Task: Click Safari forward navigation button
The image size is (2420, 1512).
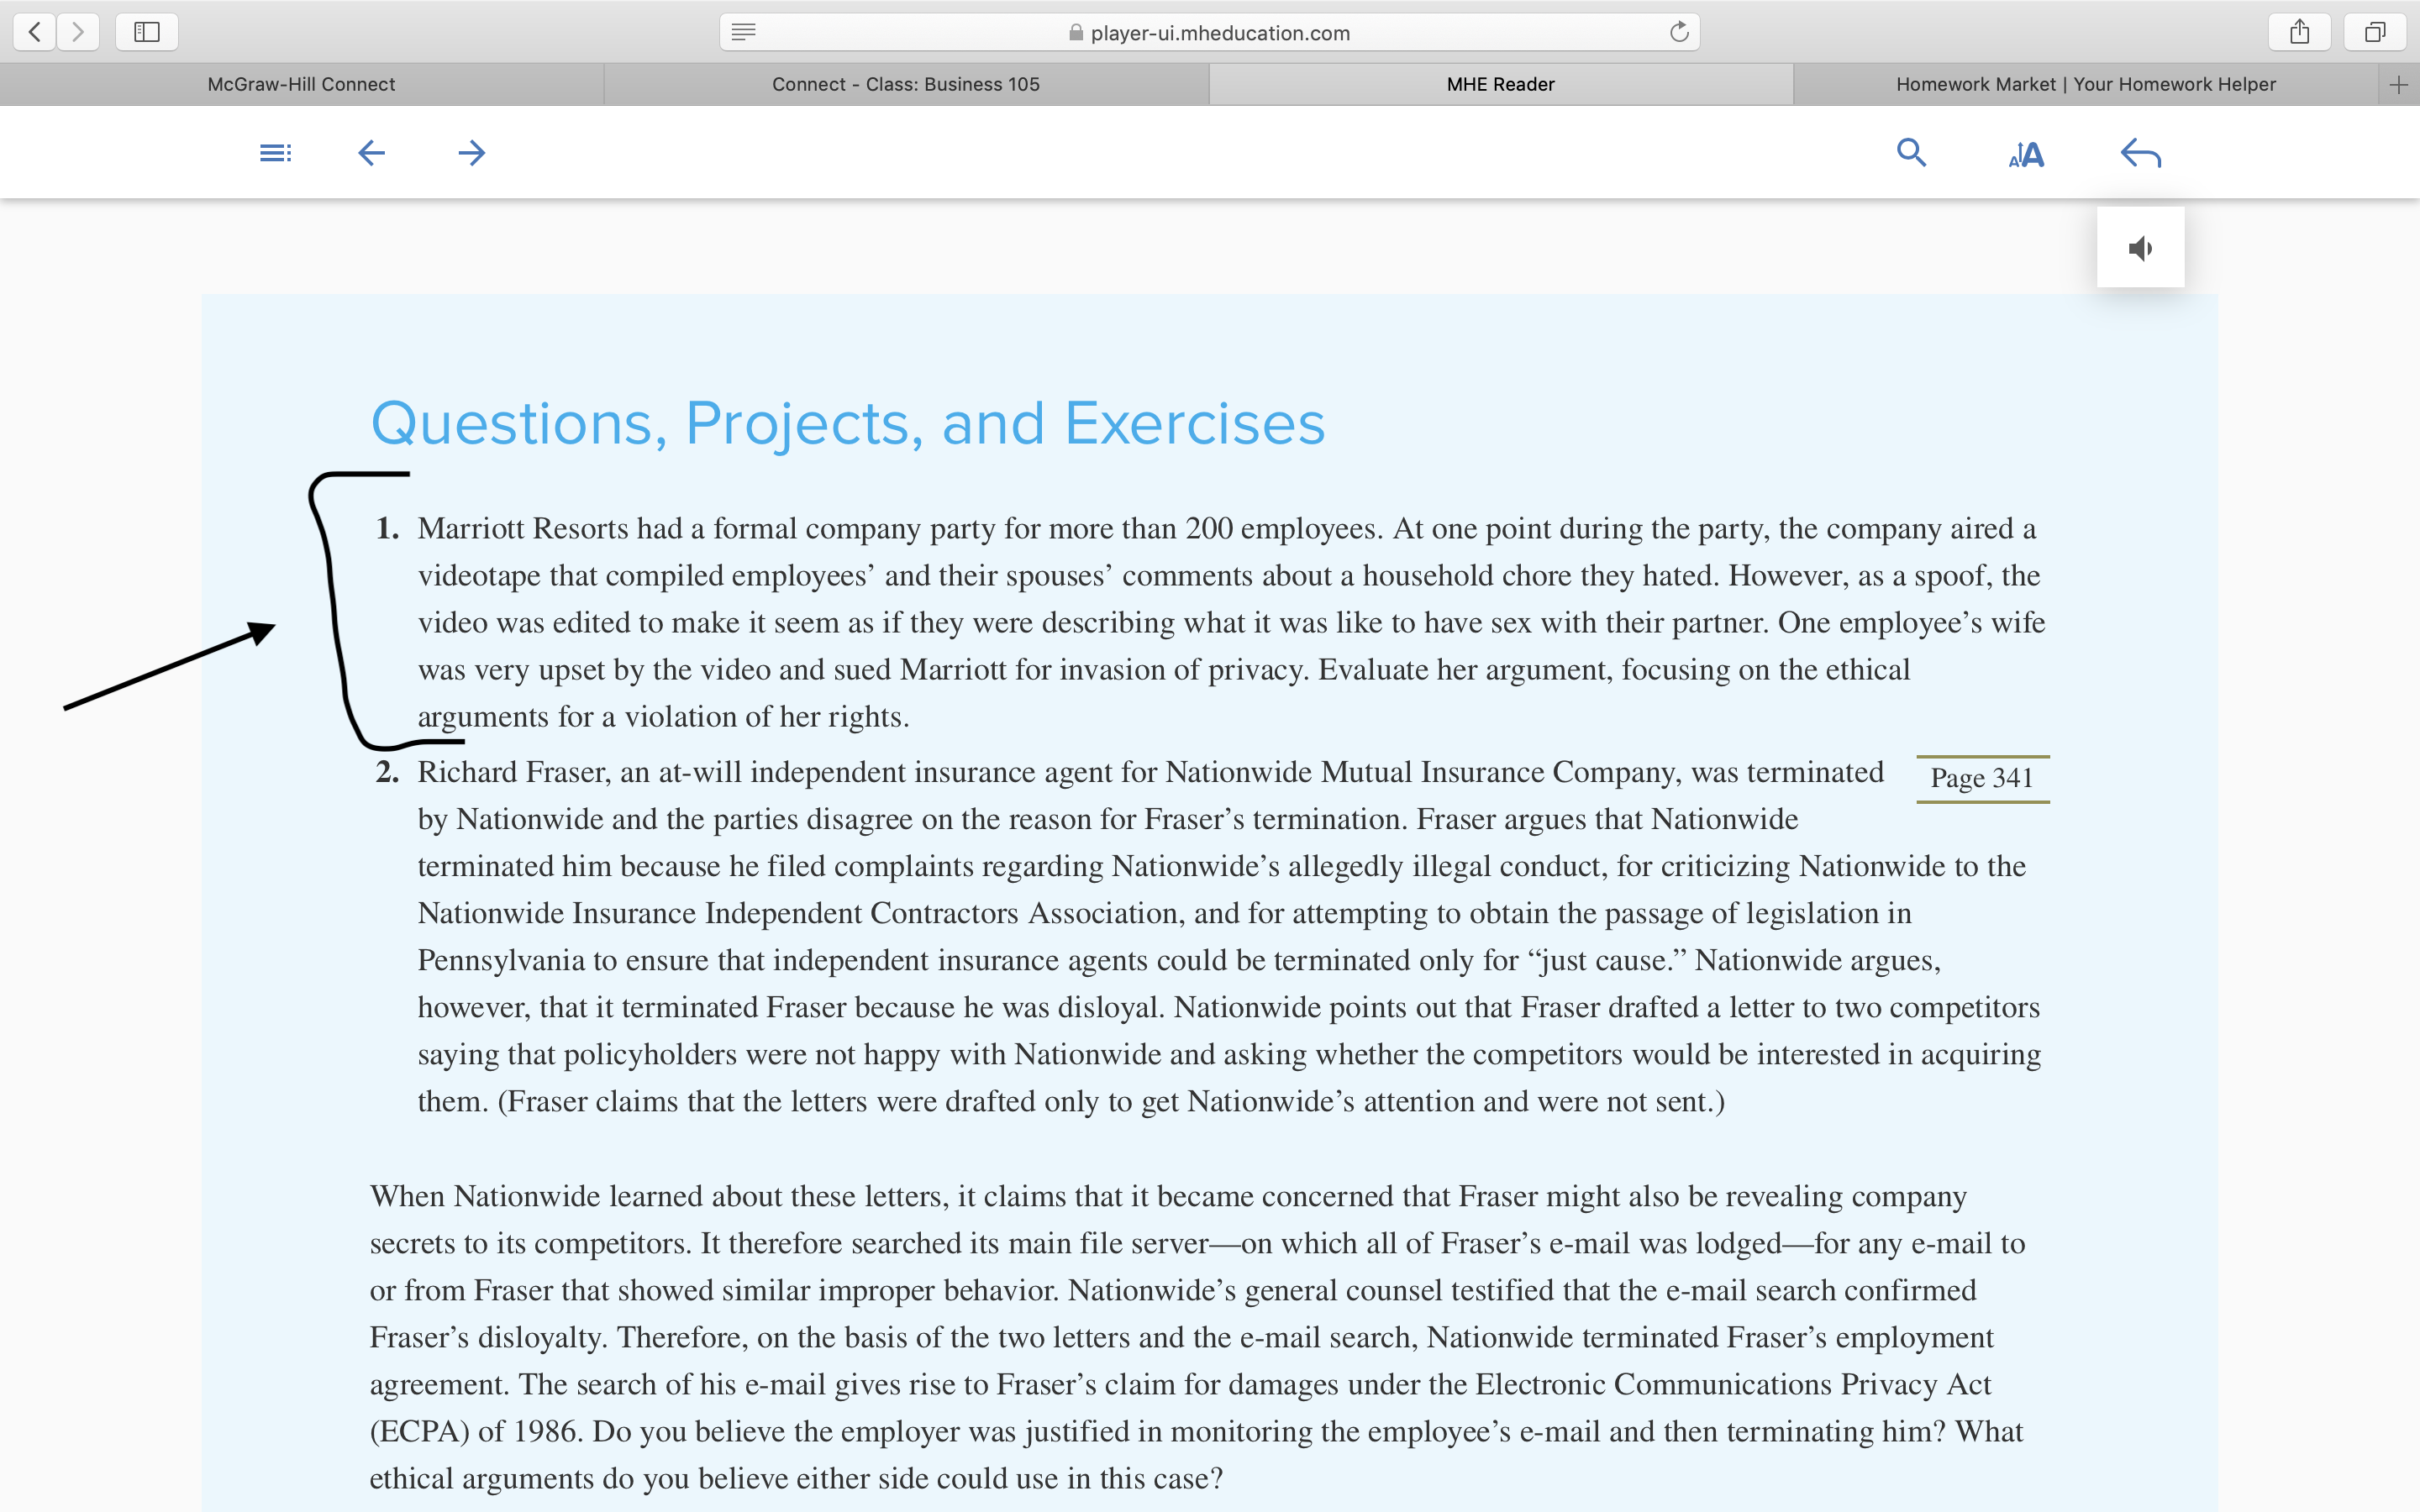Action: [x=78, y=32]
